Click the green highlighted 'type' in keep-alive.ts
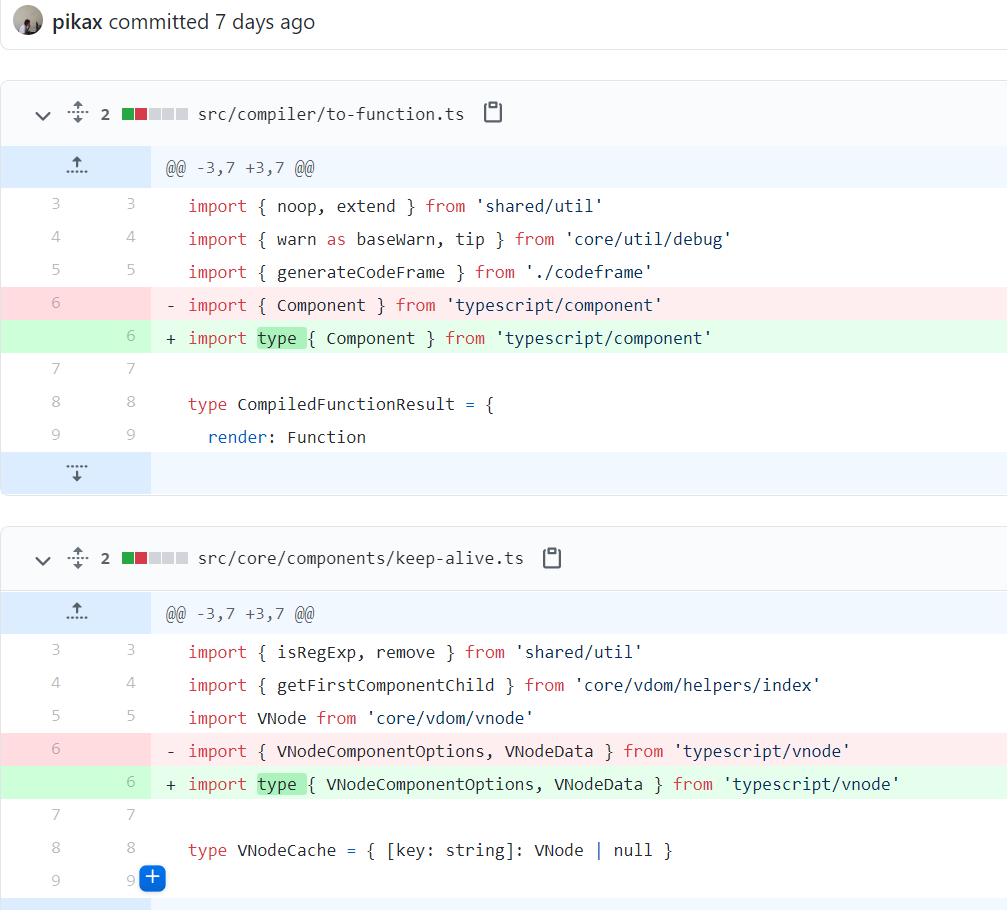 (278, 784)
